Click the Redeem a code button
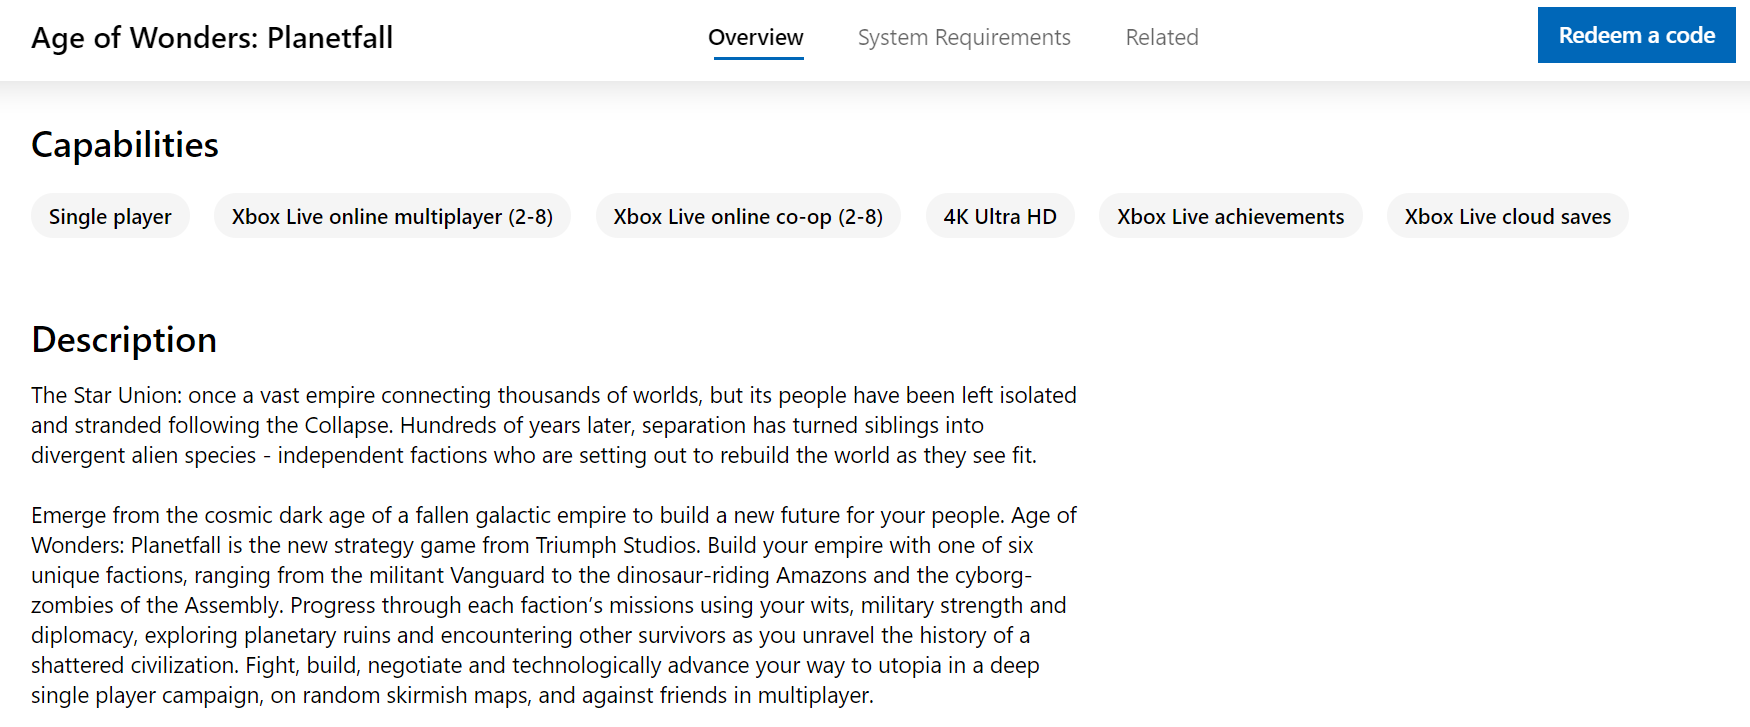 [x=1636, y=35]
